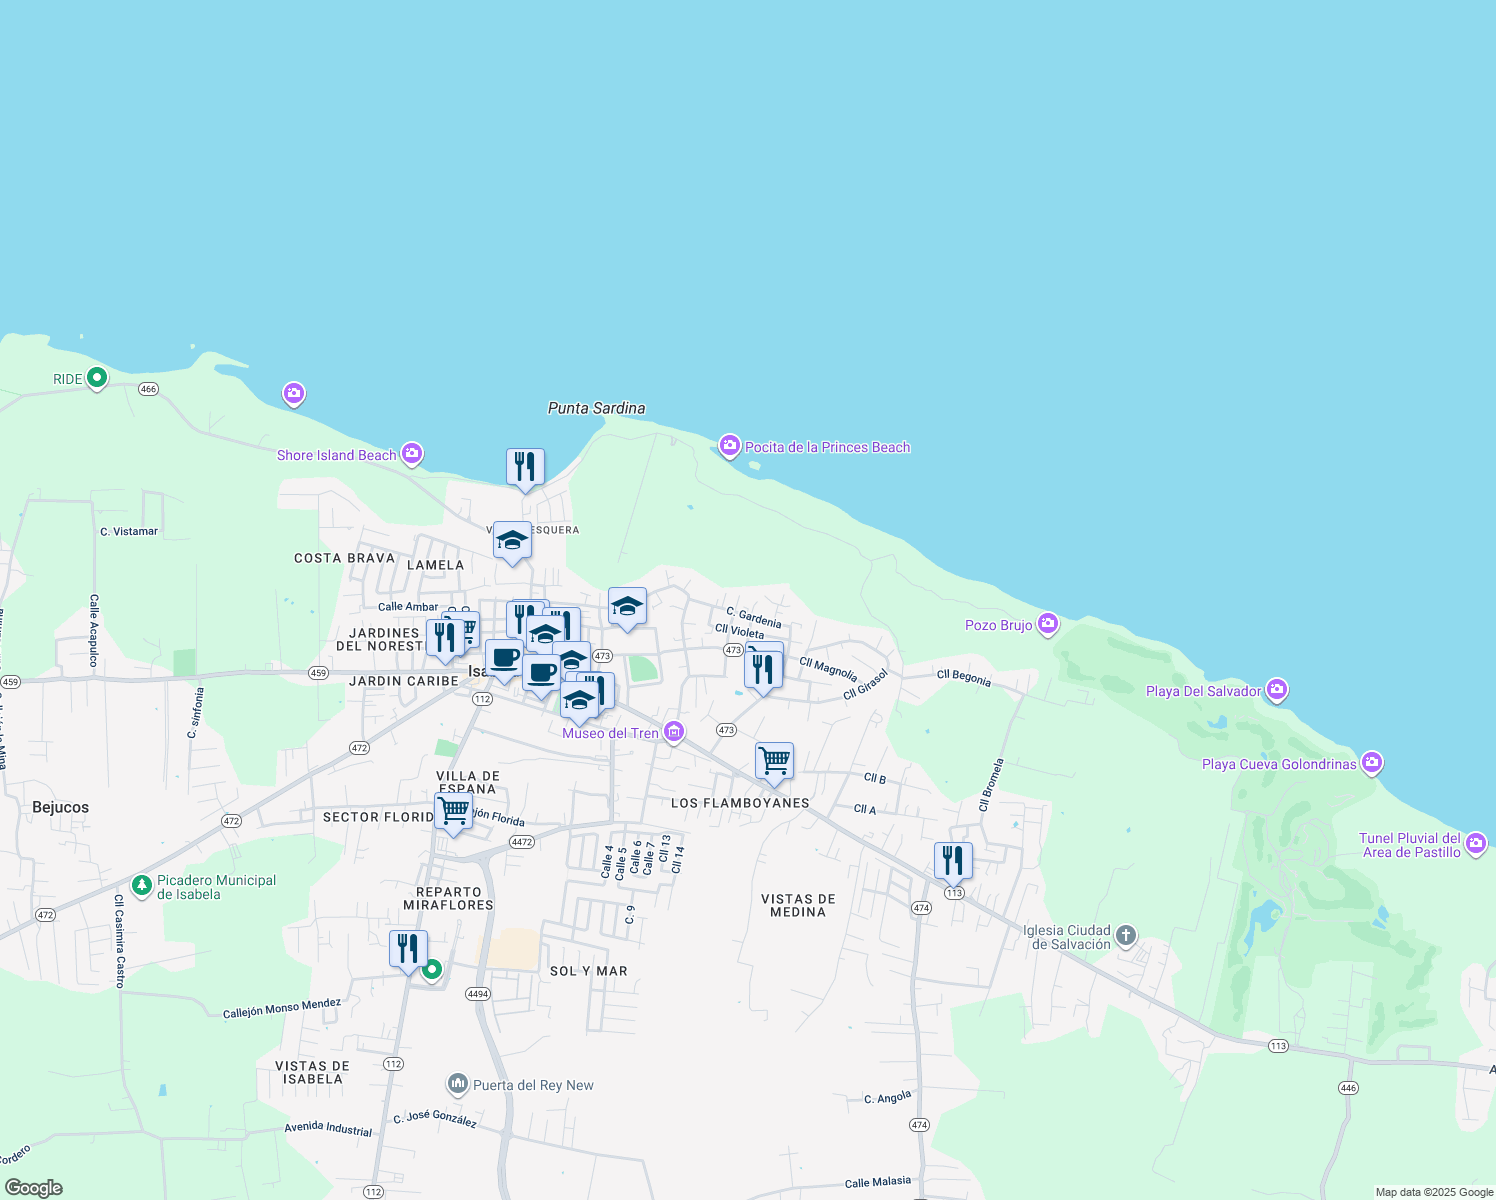Click the Punta Sardina place label
The width and height of the screenshot is (1496, 1200).
pyautogui.click(x=596, y=408)
